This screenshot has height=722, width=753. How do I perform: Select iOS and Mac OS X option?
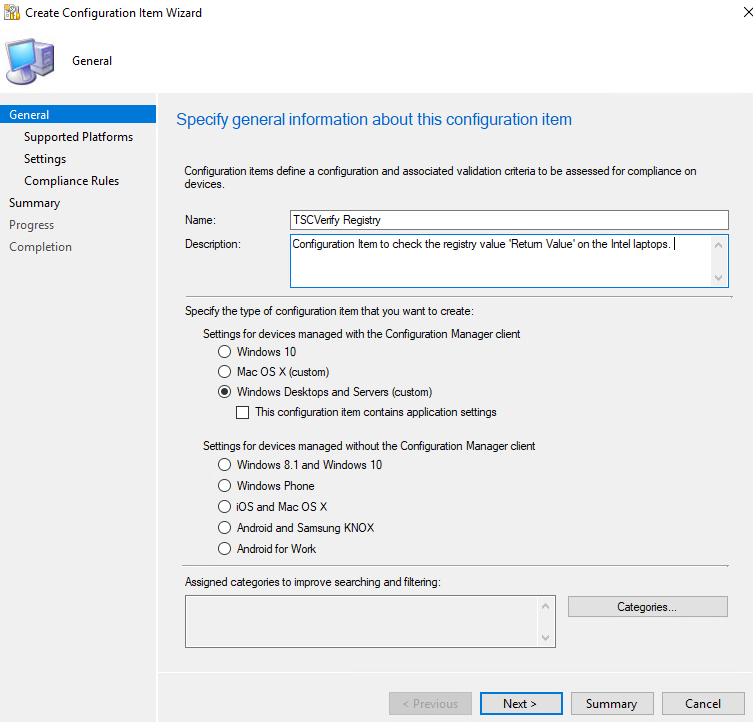coord(225,507)
